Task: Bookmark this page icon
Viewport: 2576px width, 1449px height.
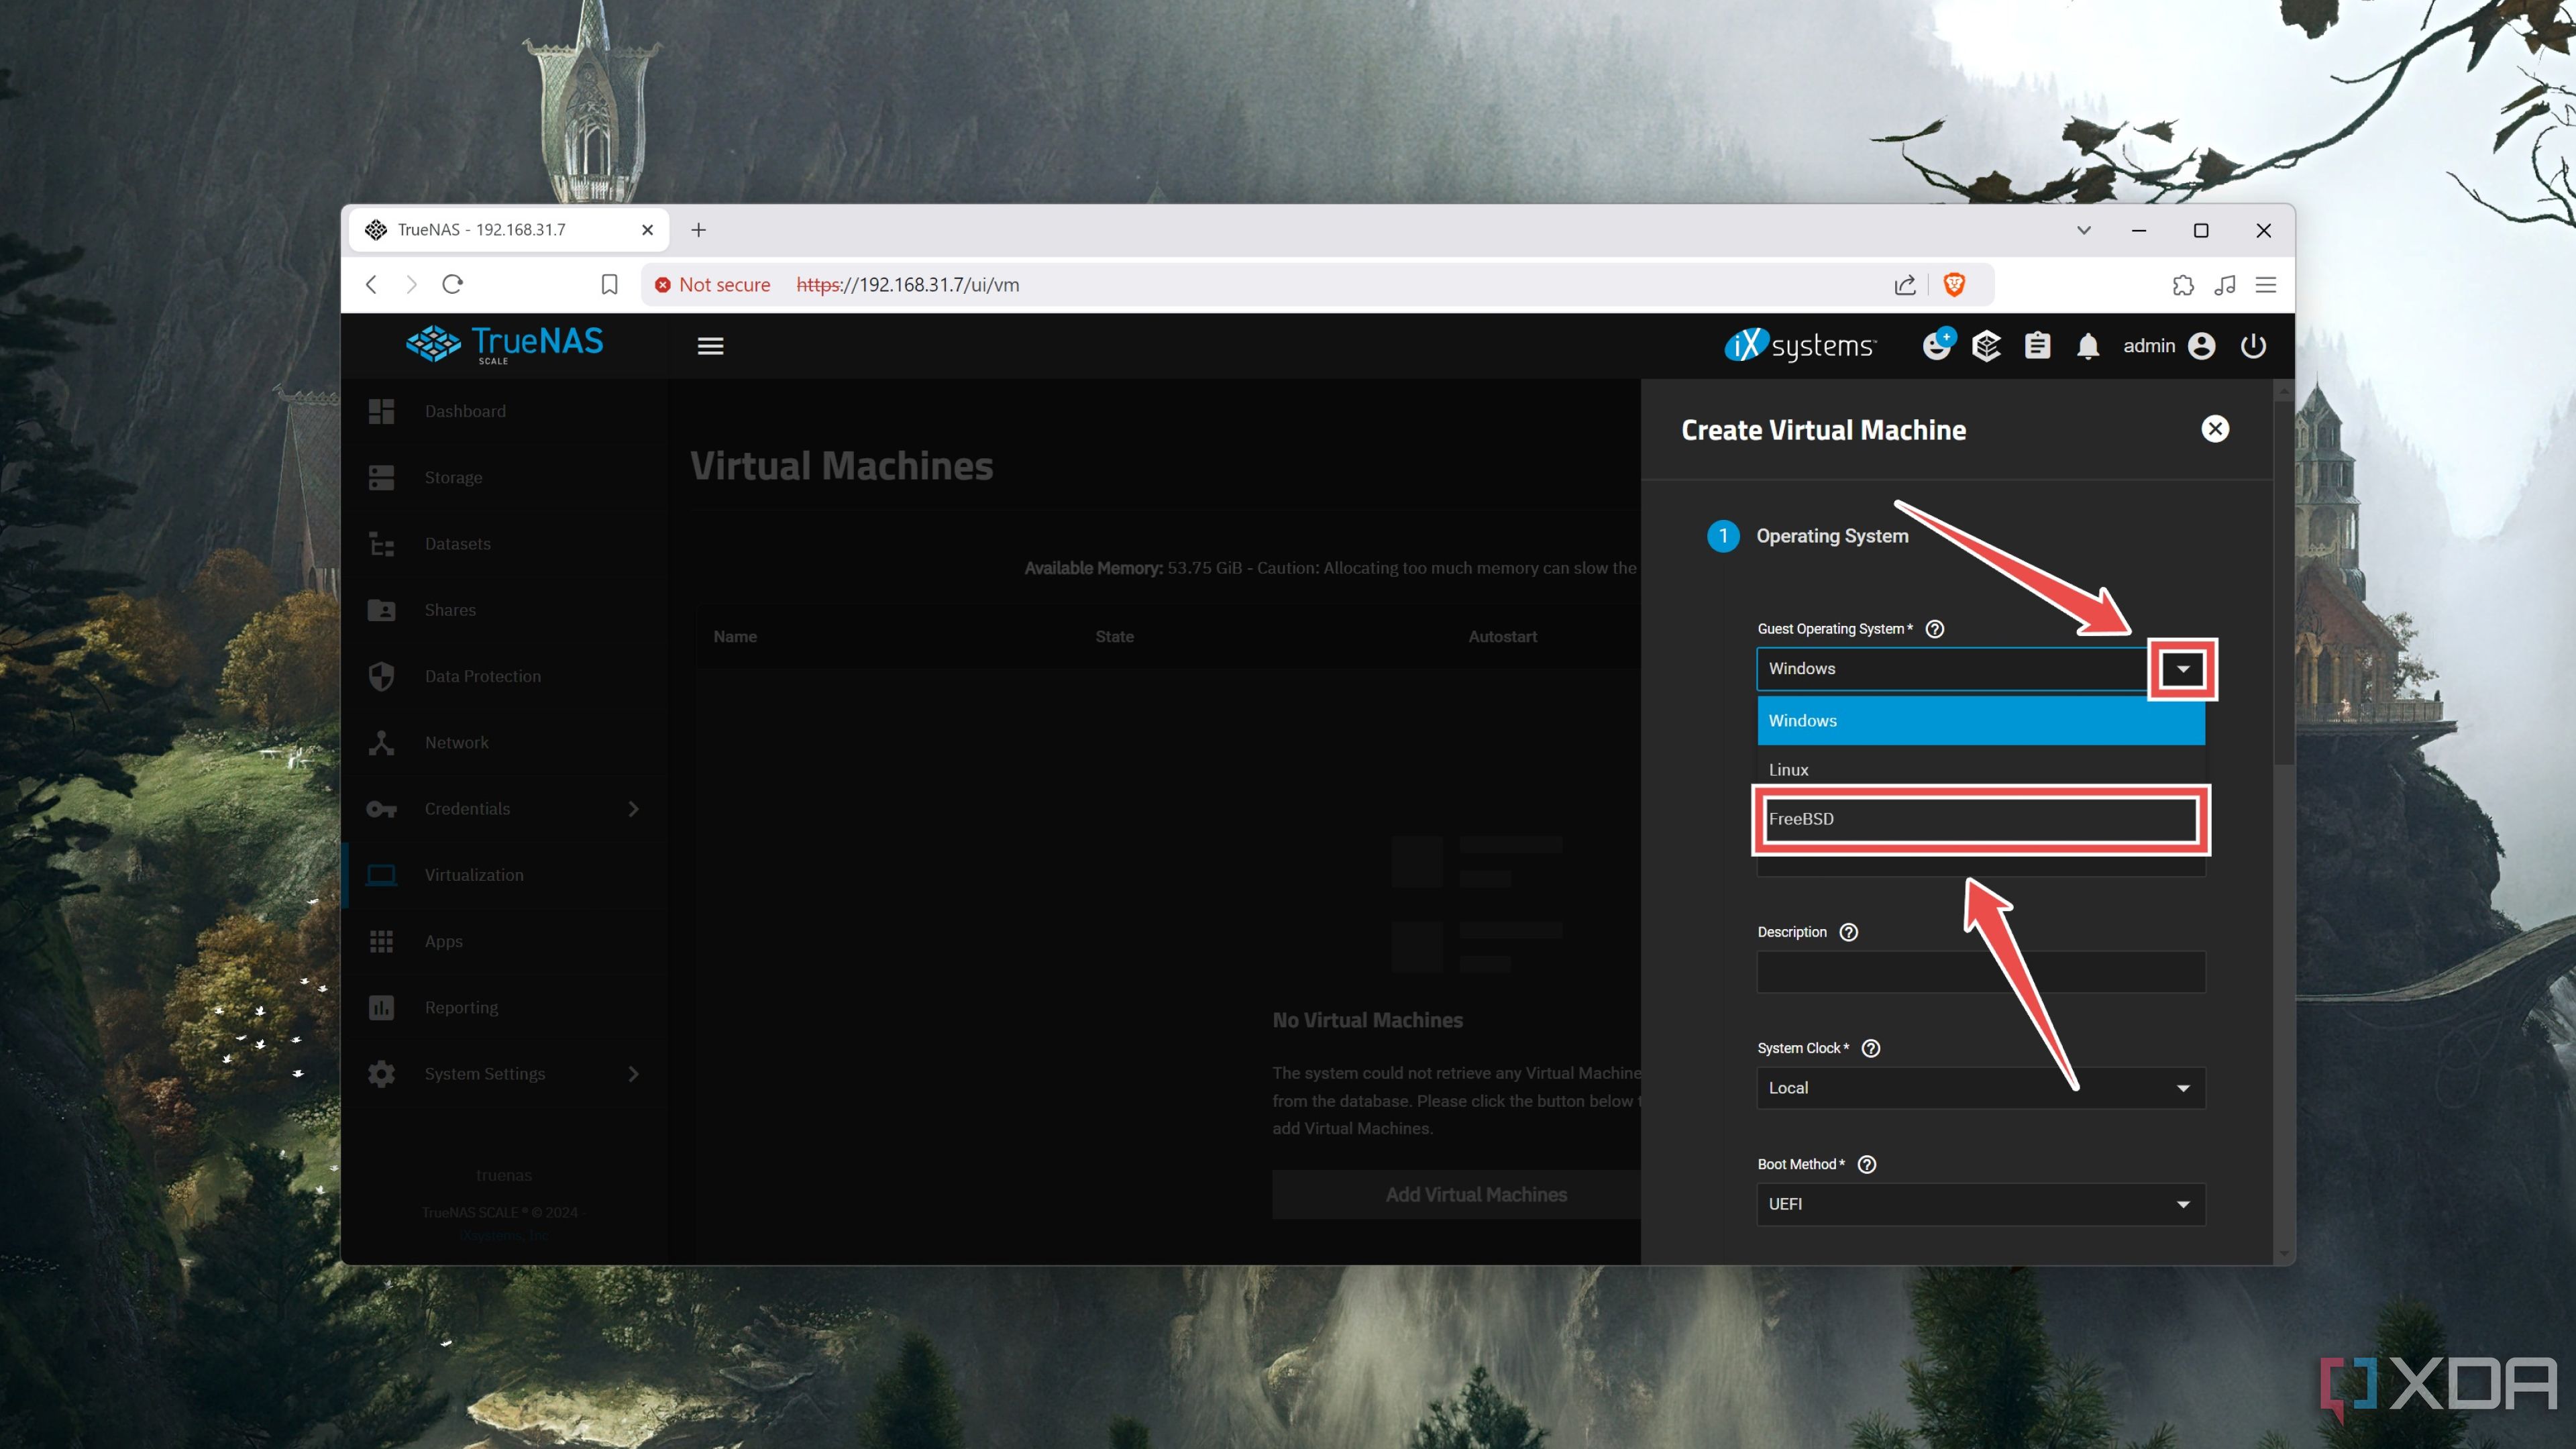Action: [609, 285]
